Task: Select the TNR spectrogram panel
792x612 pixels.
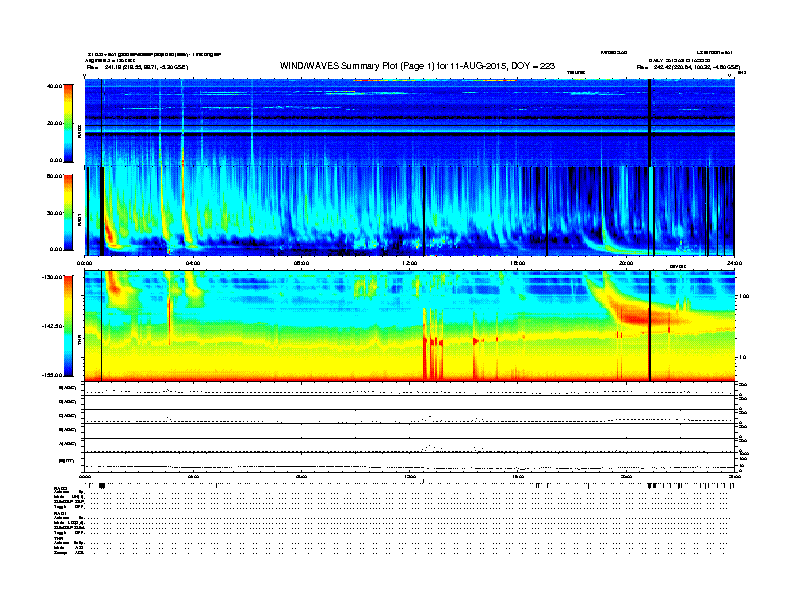Action: tap(410, 326)
